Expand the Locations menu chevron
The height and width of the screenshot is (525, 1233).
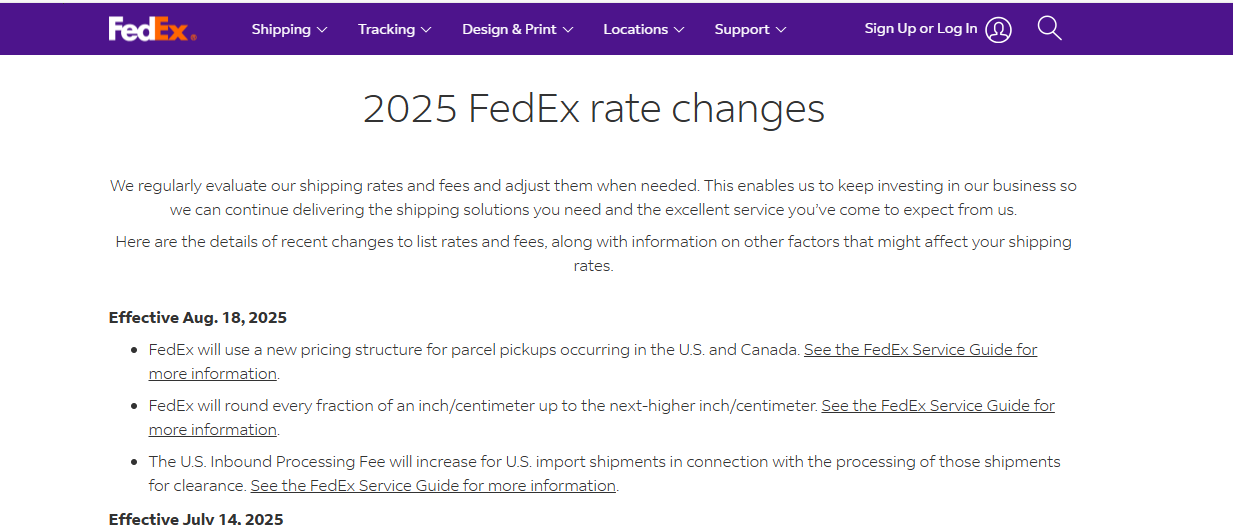[x=679, y=30]
